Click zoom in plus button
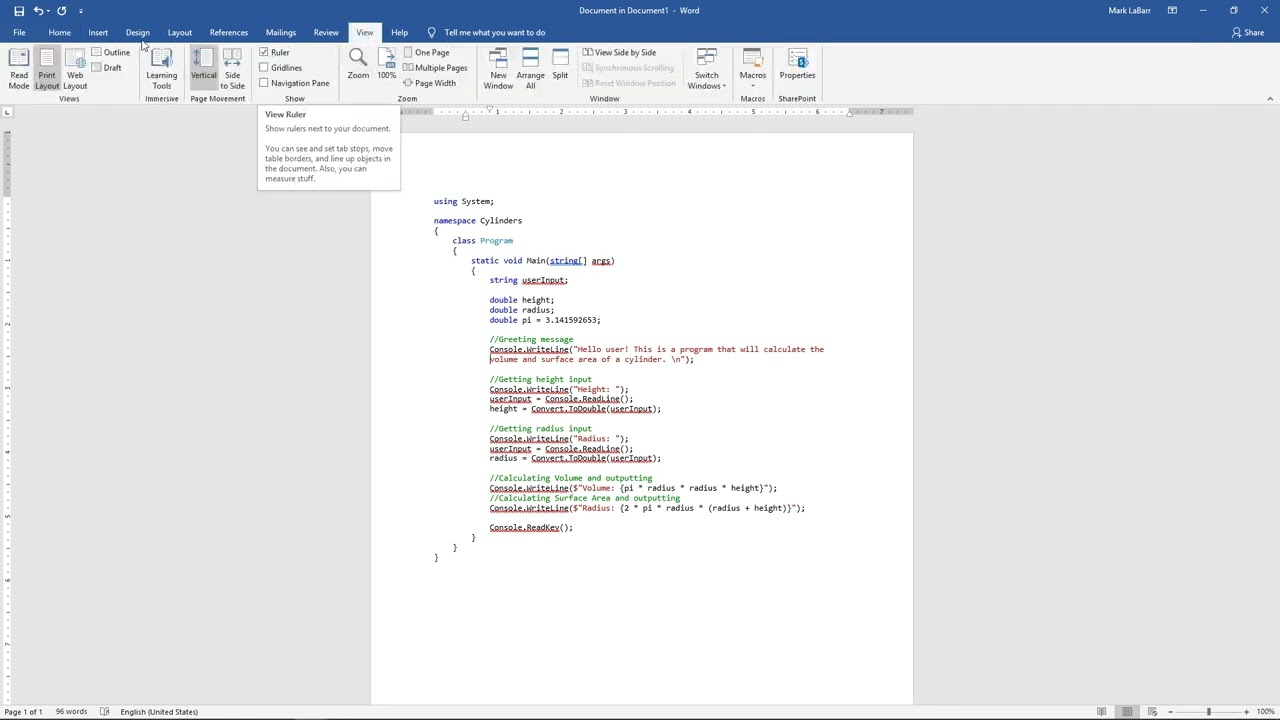1280x720 pixels. coord(1246,712)
